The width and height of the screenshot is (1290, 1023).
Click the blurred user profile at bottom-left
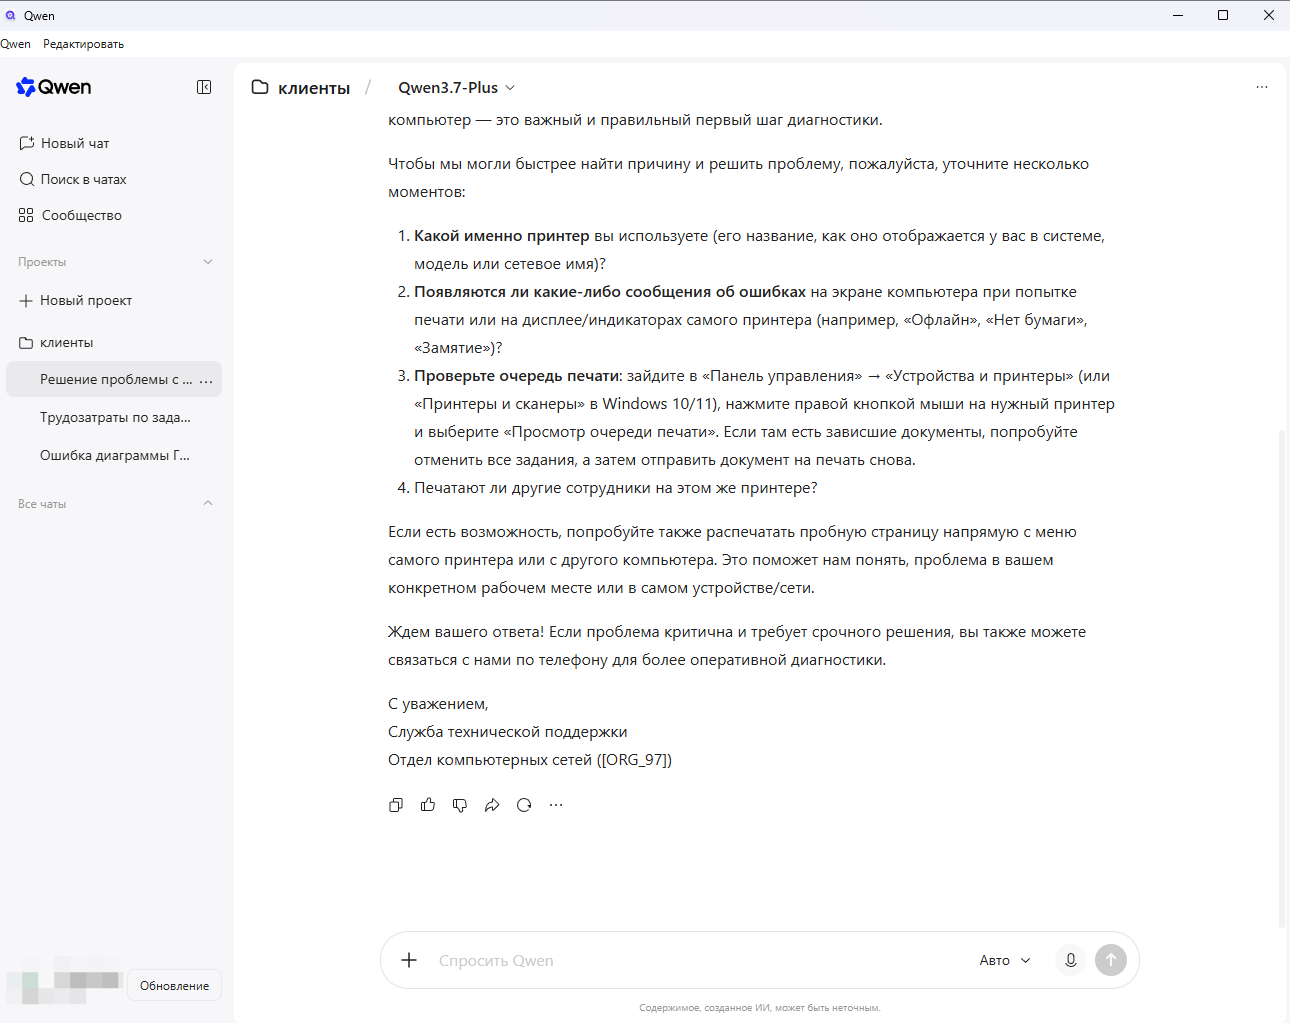[64, 982]
